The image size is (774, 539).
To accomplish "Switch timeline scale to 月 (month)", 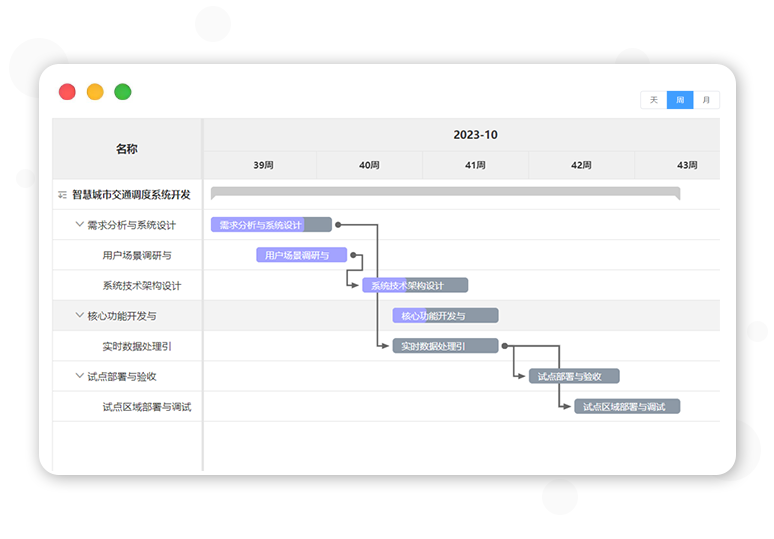I will (706, 100).
